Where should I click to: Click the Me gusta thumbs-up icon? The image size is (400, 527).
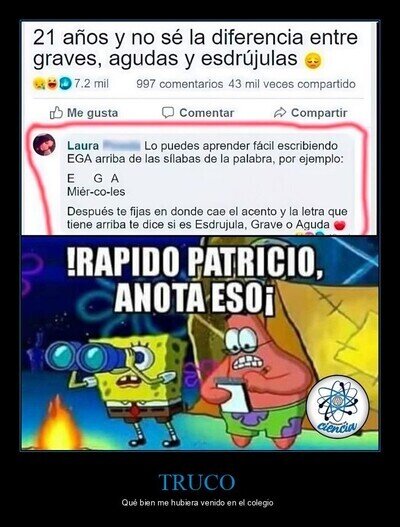click(x=56, y=113)
